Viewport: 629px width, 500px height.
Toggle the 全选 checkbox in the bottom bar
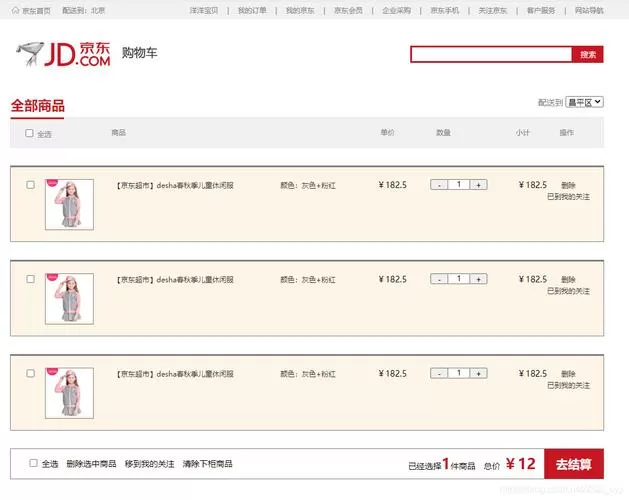[34, 463]
